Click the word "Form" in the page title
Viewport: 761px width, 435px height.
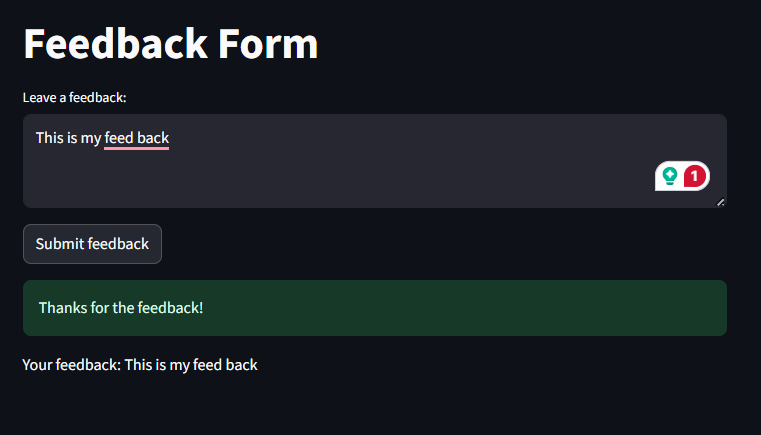[x=268, y=44]
